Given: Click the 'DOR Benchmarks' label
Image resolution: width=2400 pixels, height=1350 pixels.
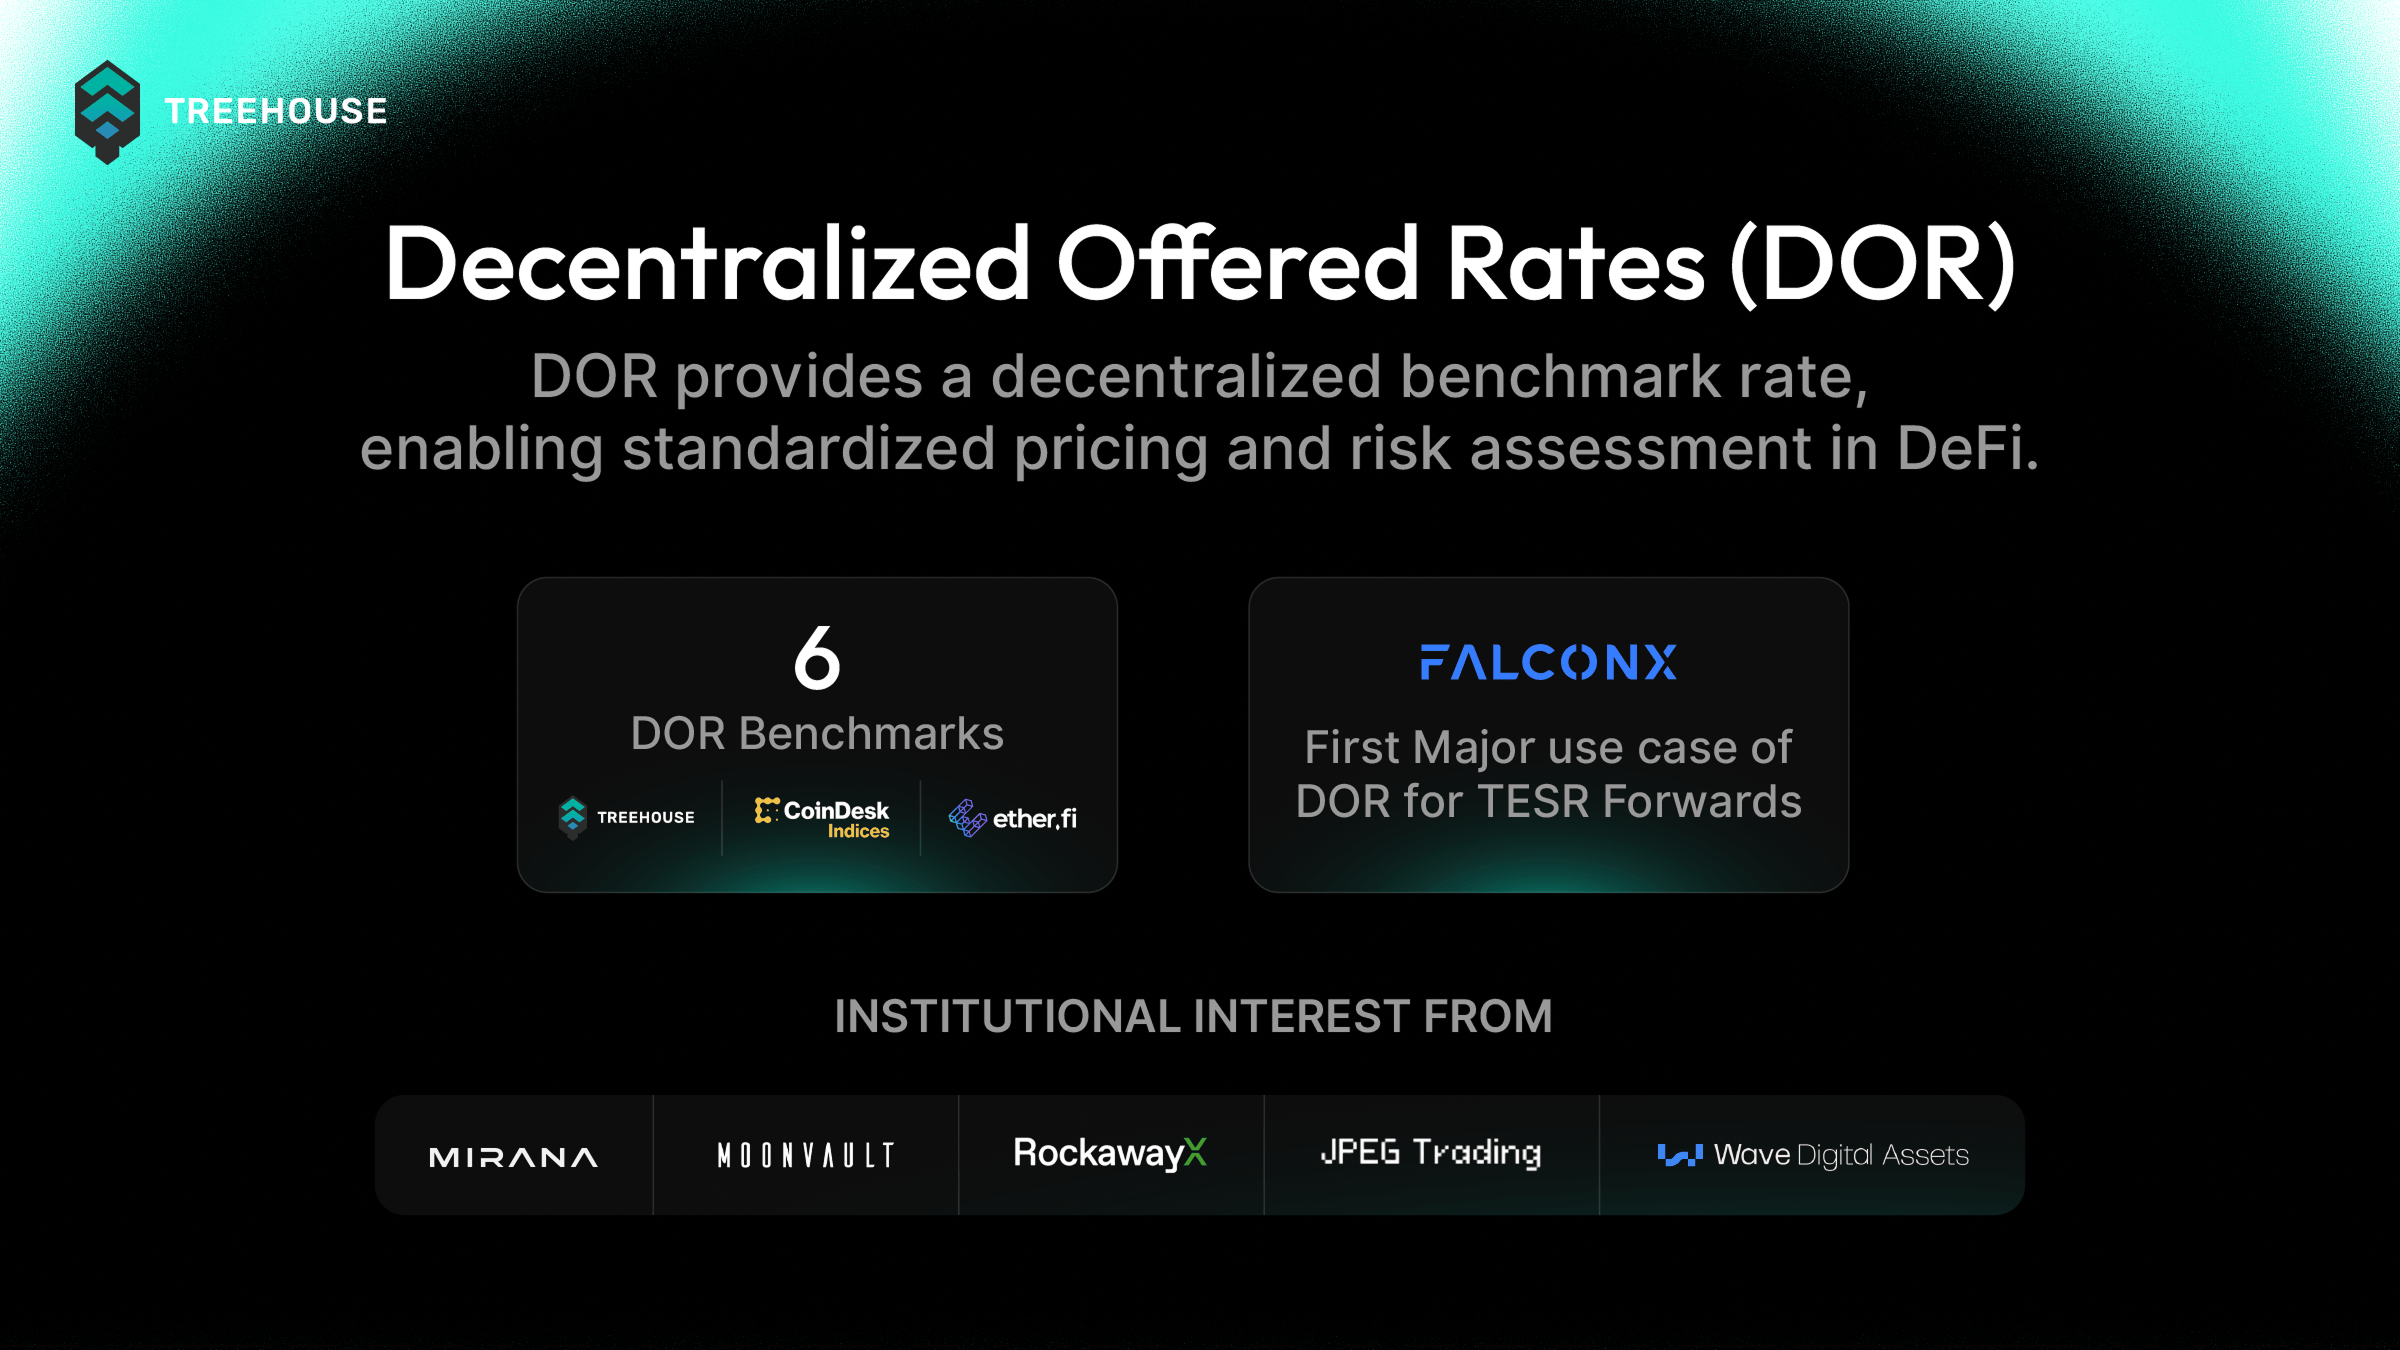Looking at the screenshot, I should pyautogui.click(x=817, y=733).
